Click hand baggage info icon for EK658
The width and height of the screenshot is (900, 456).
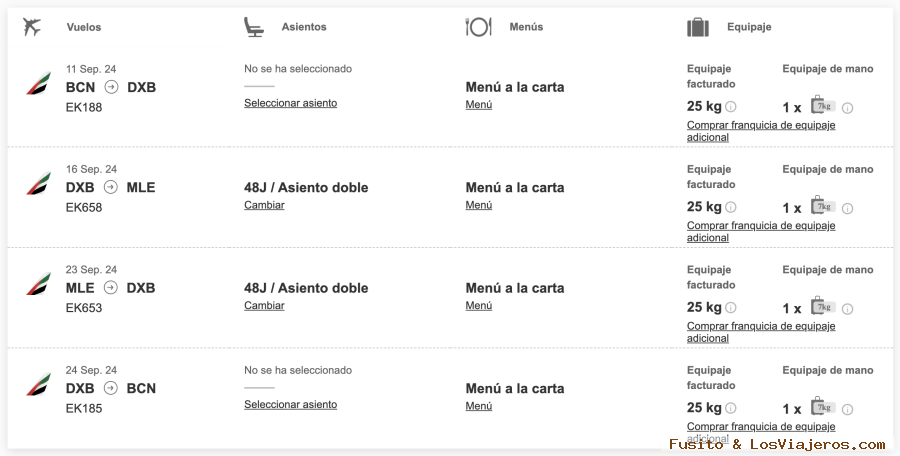point(847,208)
